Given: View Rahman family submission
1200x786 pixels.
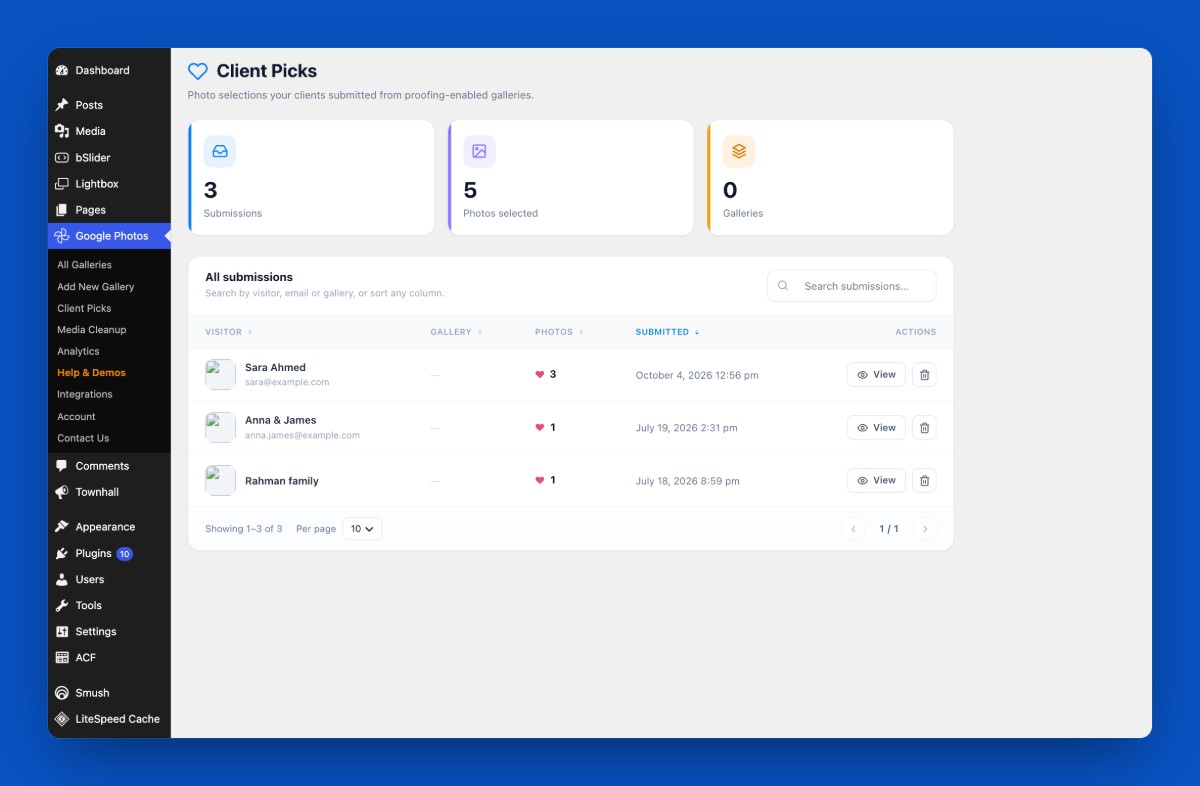Looking at the screenshot, I should (876, 481).
